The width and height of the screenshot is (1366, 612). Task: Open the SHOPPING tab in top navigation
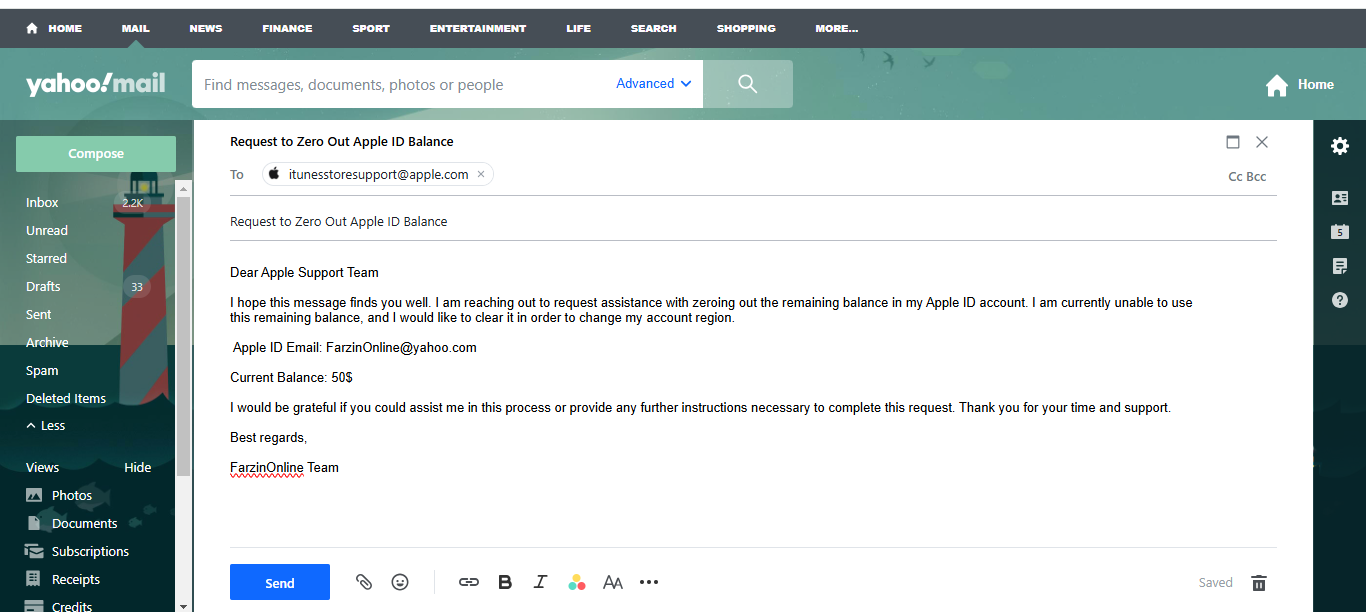coord(746,28)
